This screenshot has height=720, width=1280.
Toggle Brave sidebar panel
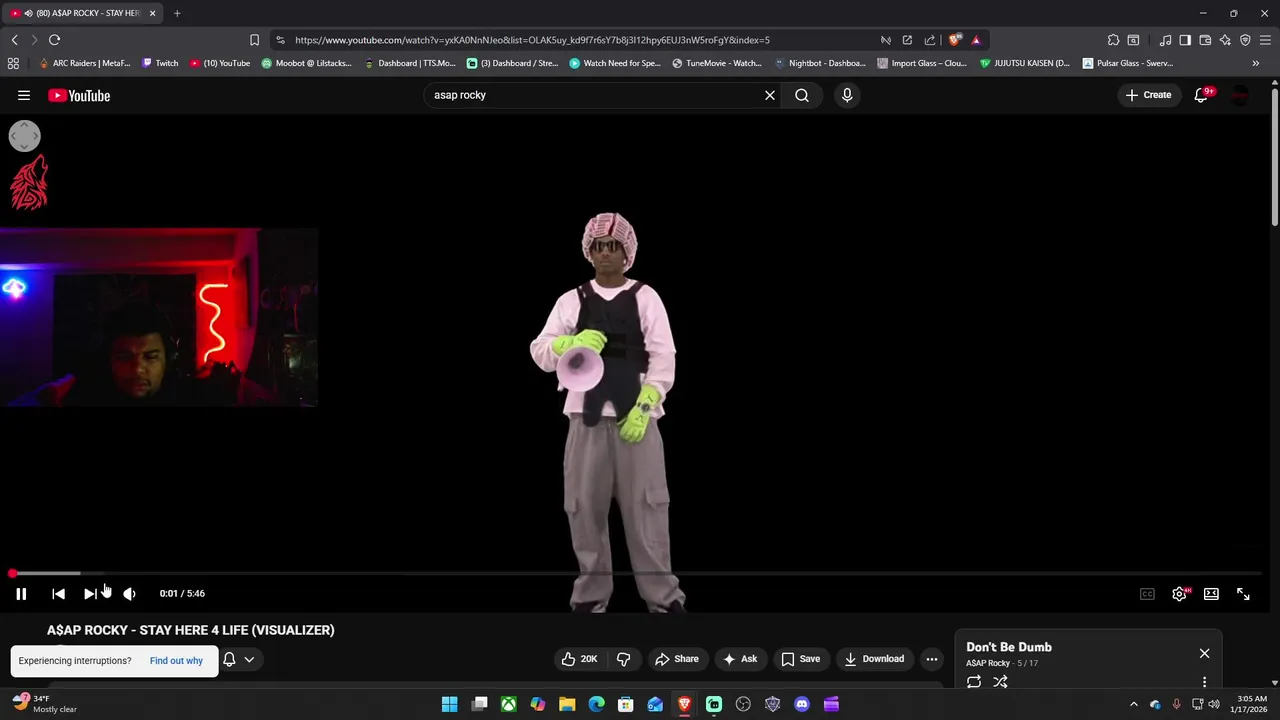(1185, 40)
